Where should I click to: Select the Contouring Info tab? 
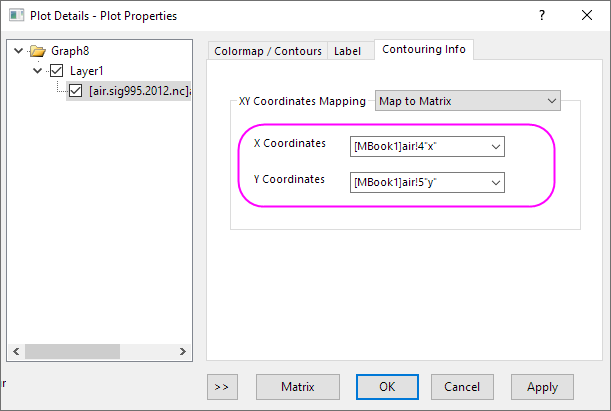click(424, 49)
